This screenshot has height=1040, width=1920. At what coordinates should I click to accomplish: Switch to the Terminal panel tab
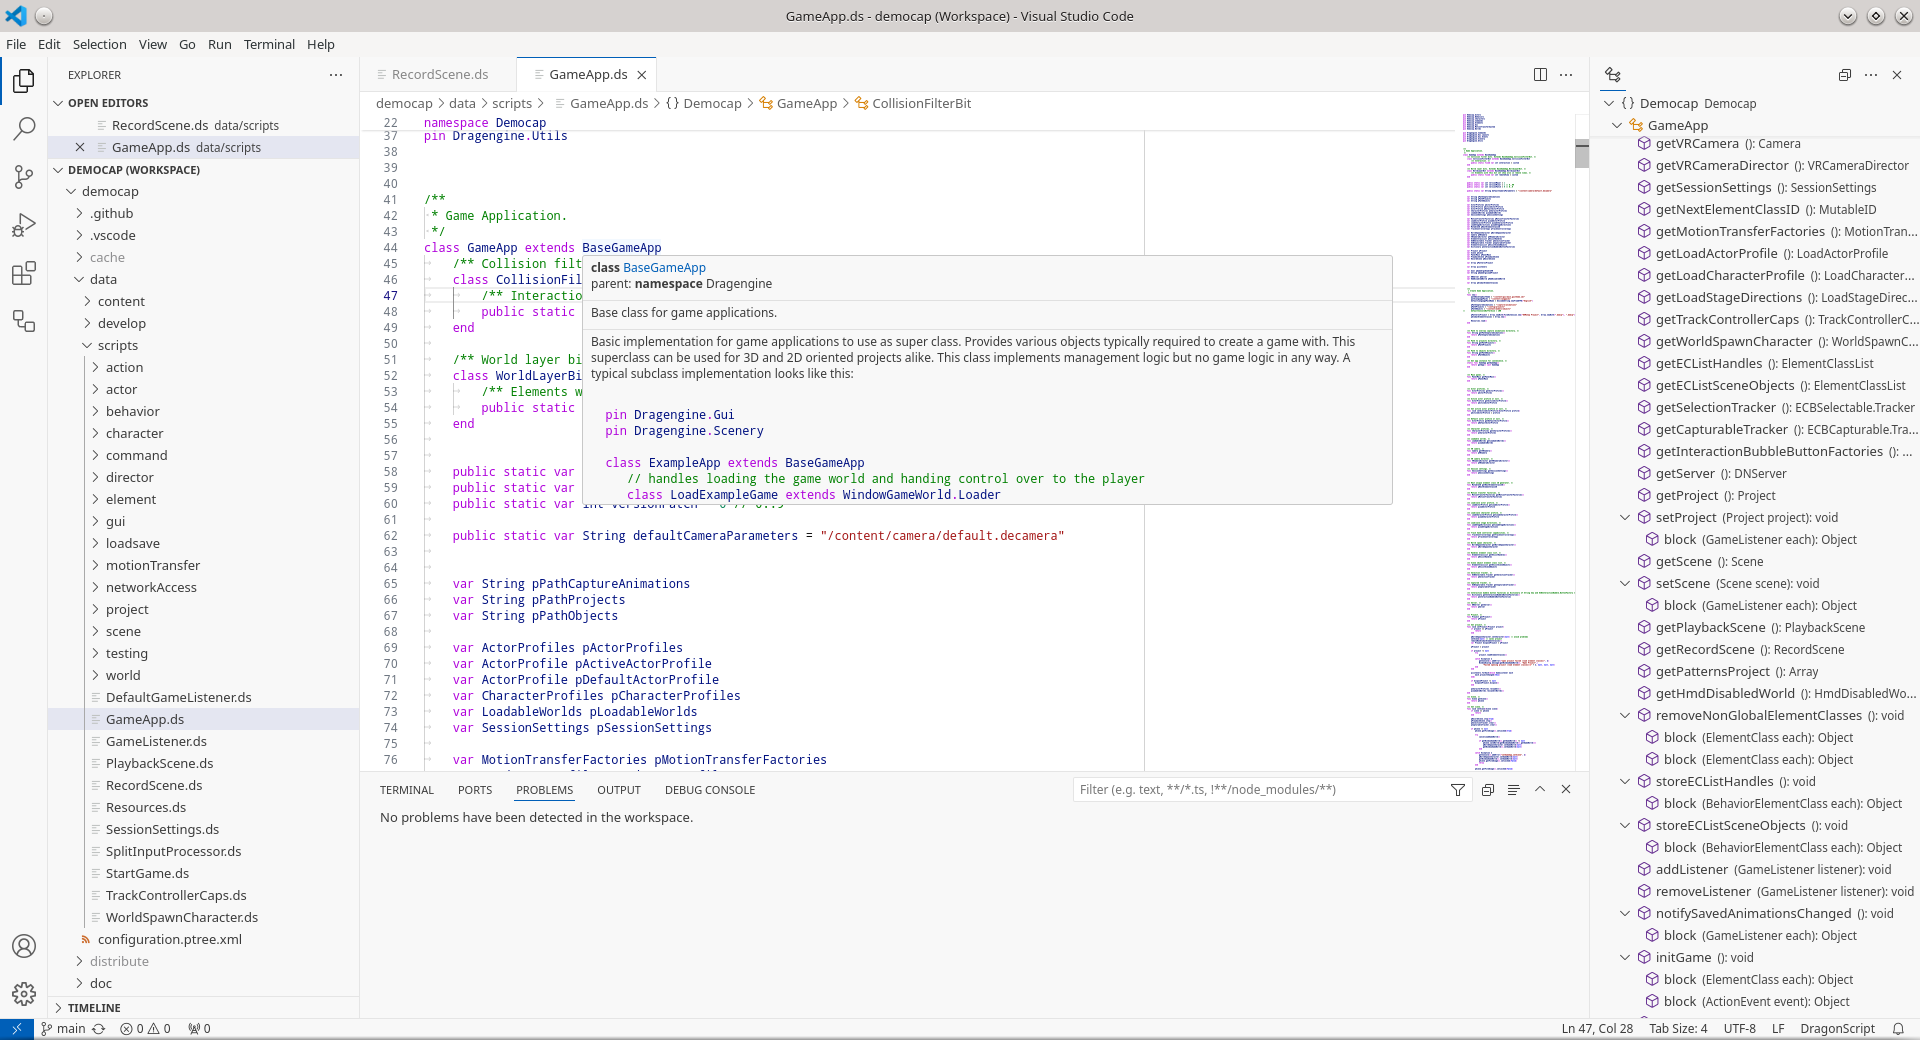click(406, 790)
